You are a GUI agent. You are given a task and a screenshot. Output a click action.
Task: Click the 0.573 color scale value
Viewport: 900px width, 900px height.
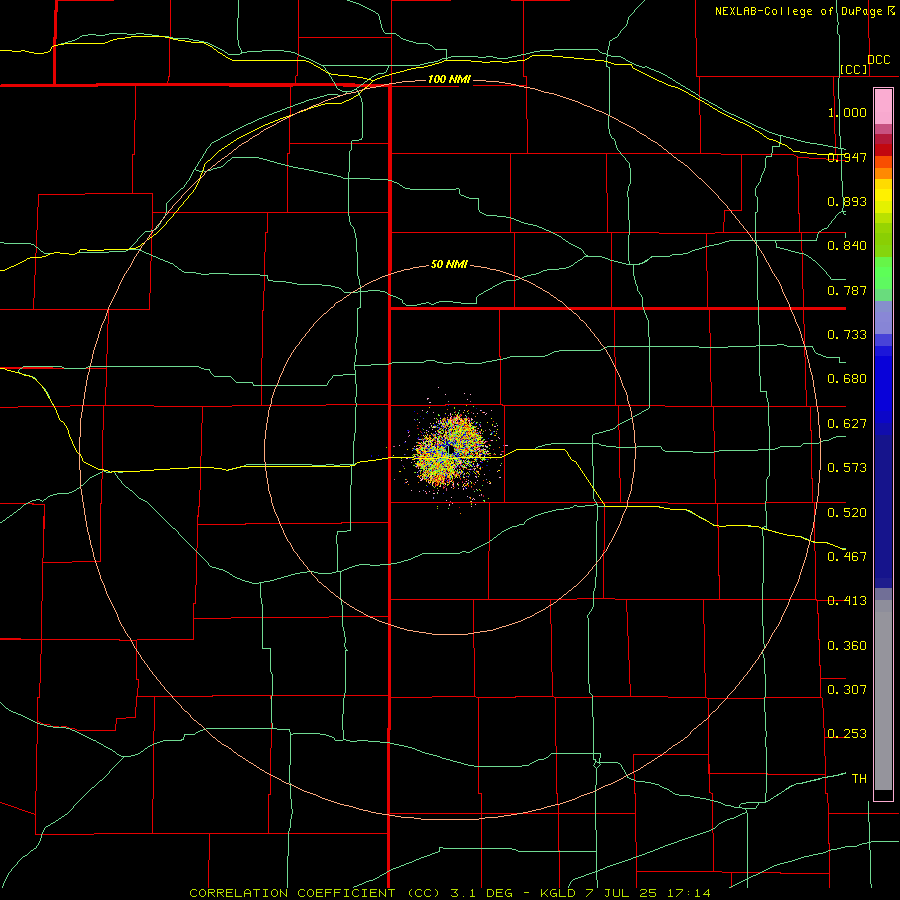[x=847, y=468]
